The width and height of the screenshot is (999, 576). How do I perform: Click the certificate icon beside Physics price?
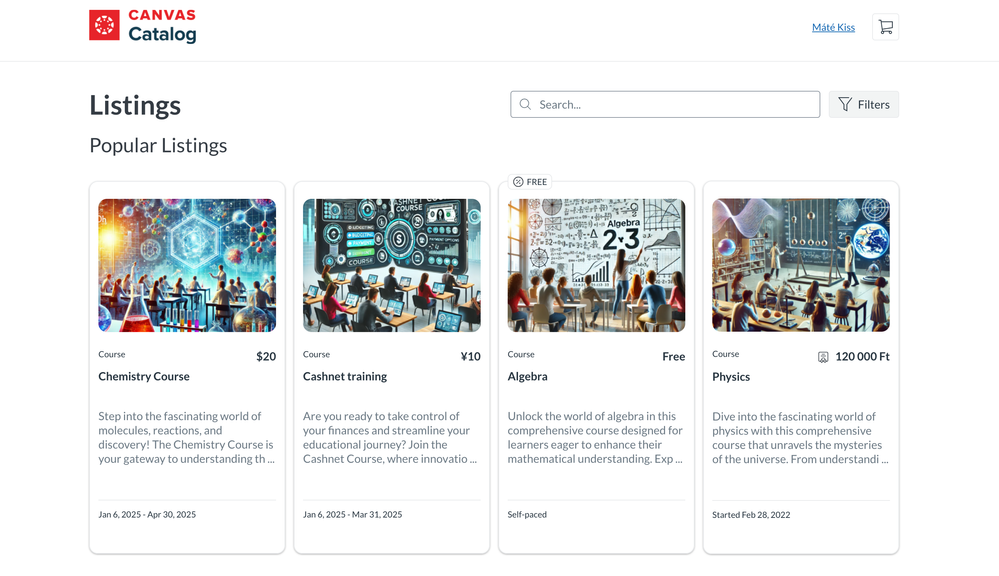823,357
